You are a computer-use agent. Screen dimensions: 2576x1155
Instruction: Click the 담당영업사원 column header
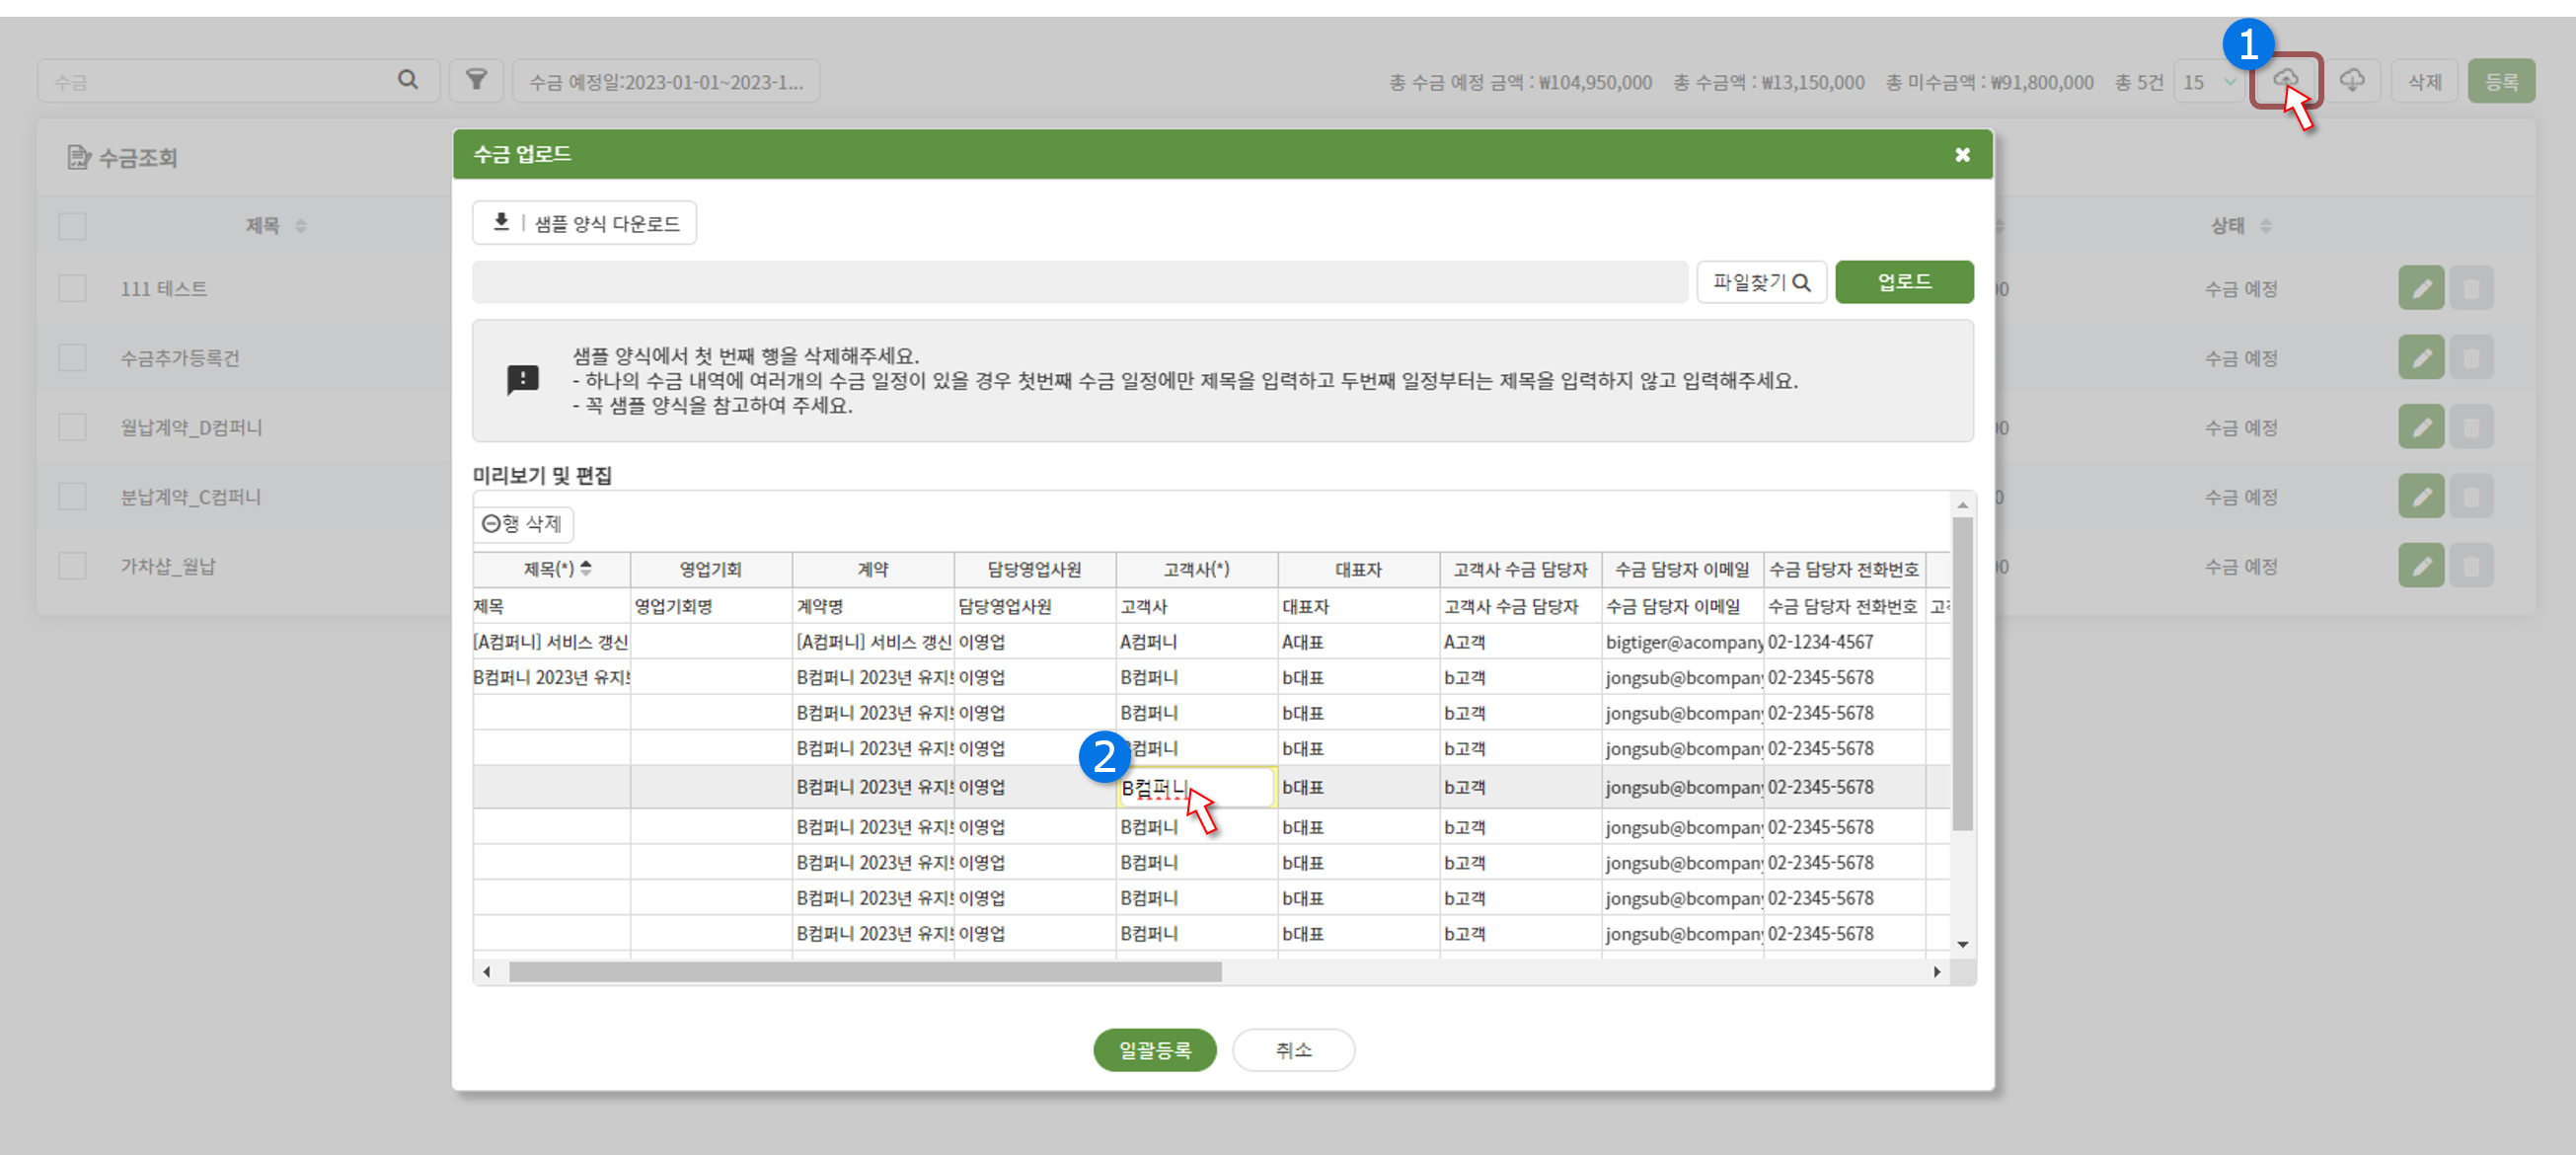pos(1035,570)
